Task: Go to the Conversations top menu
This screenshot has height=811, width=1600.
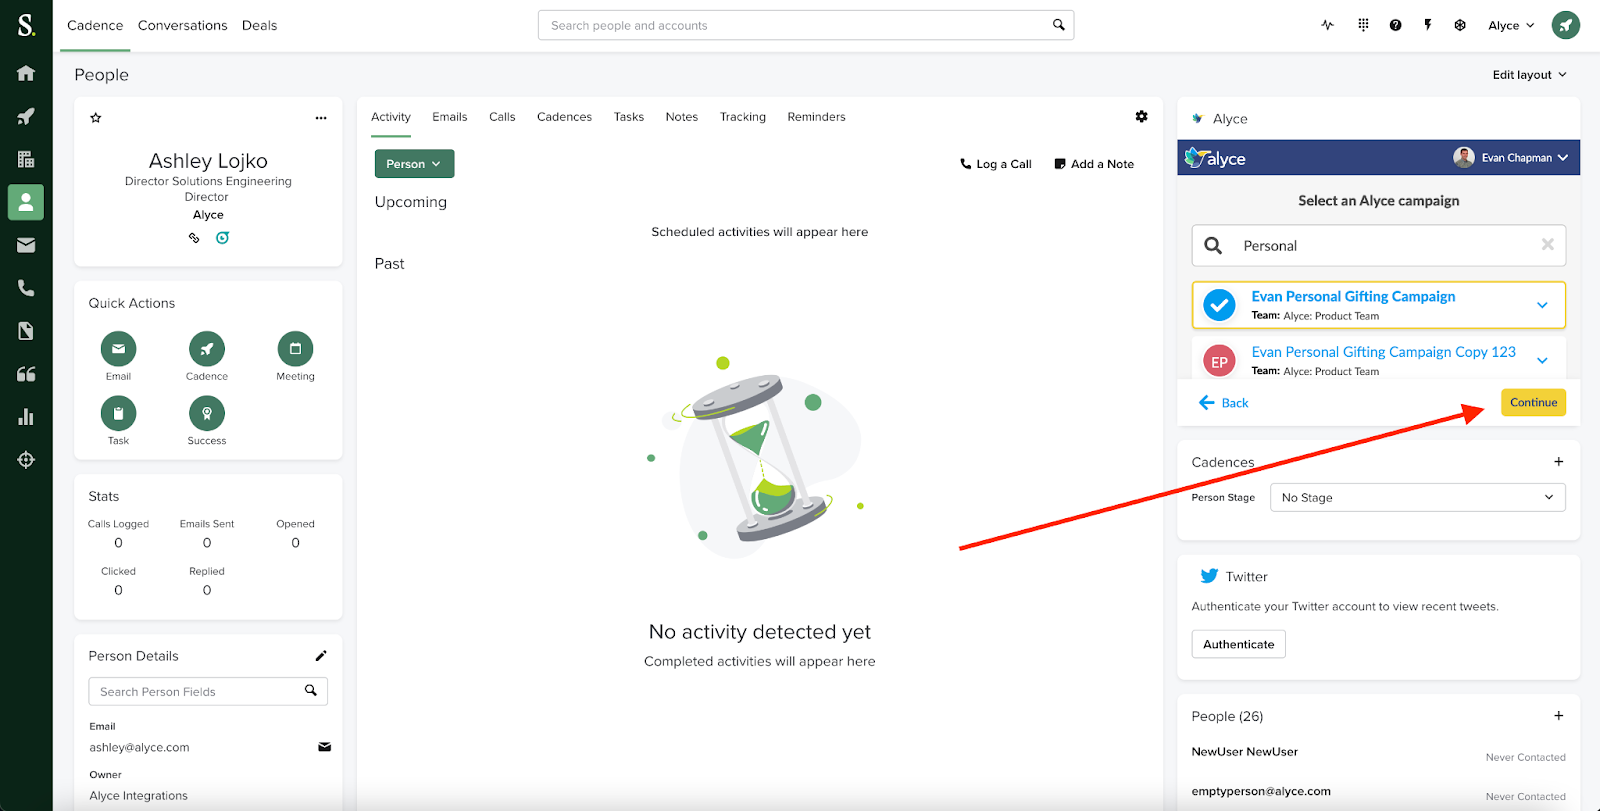Action: tap(182, 25)
